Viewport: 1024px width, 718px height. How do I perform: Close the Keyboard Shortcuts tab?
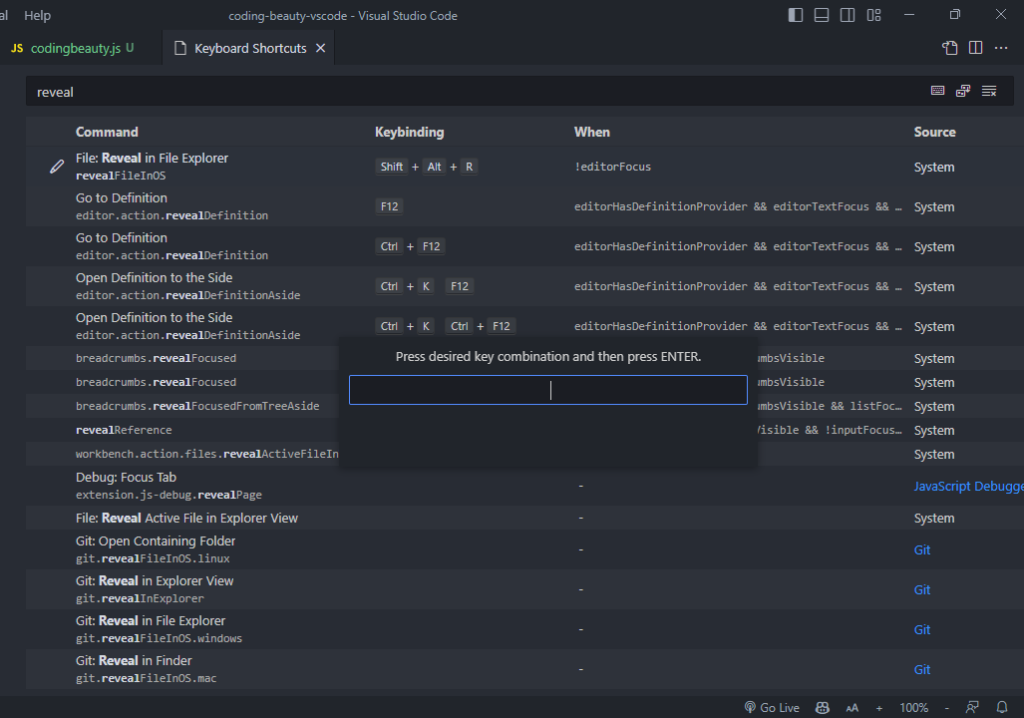pos(320,48)
